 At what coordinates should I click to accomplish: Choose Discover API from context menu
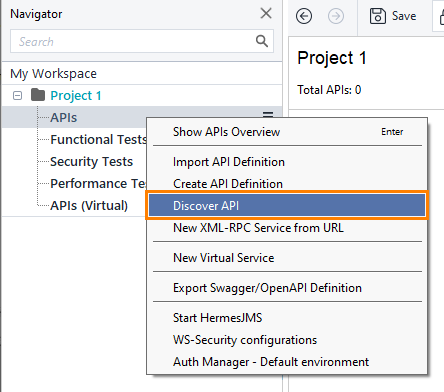pos(287,206)
